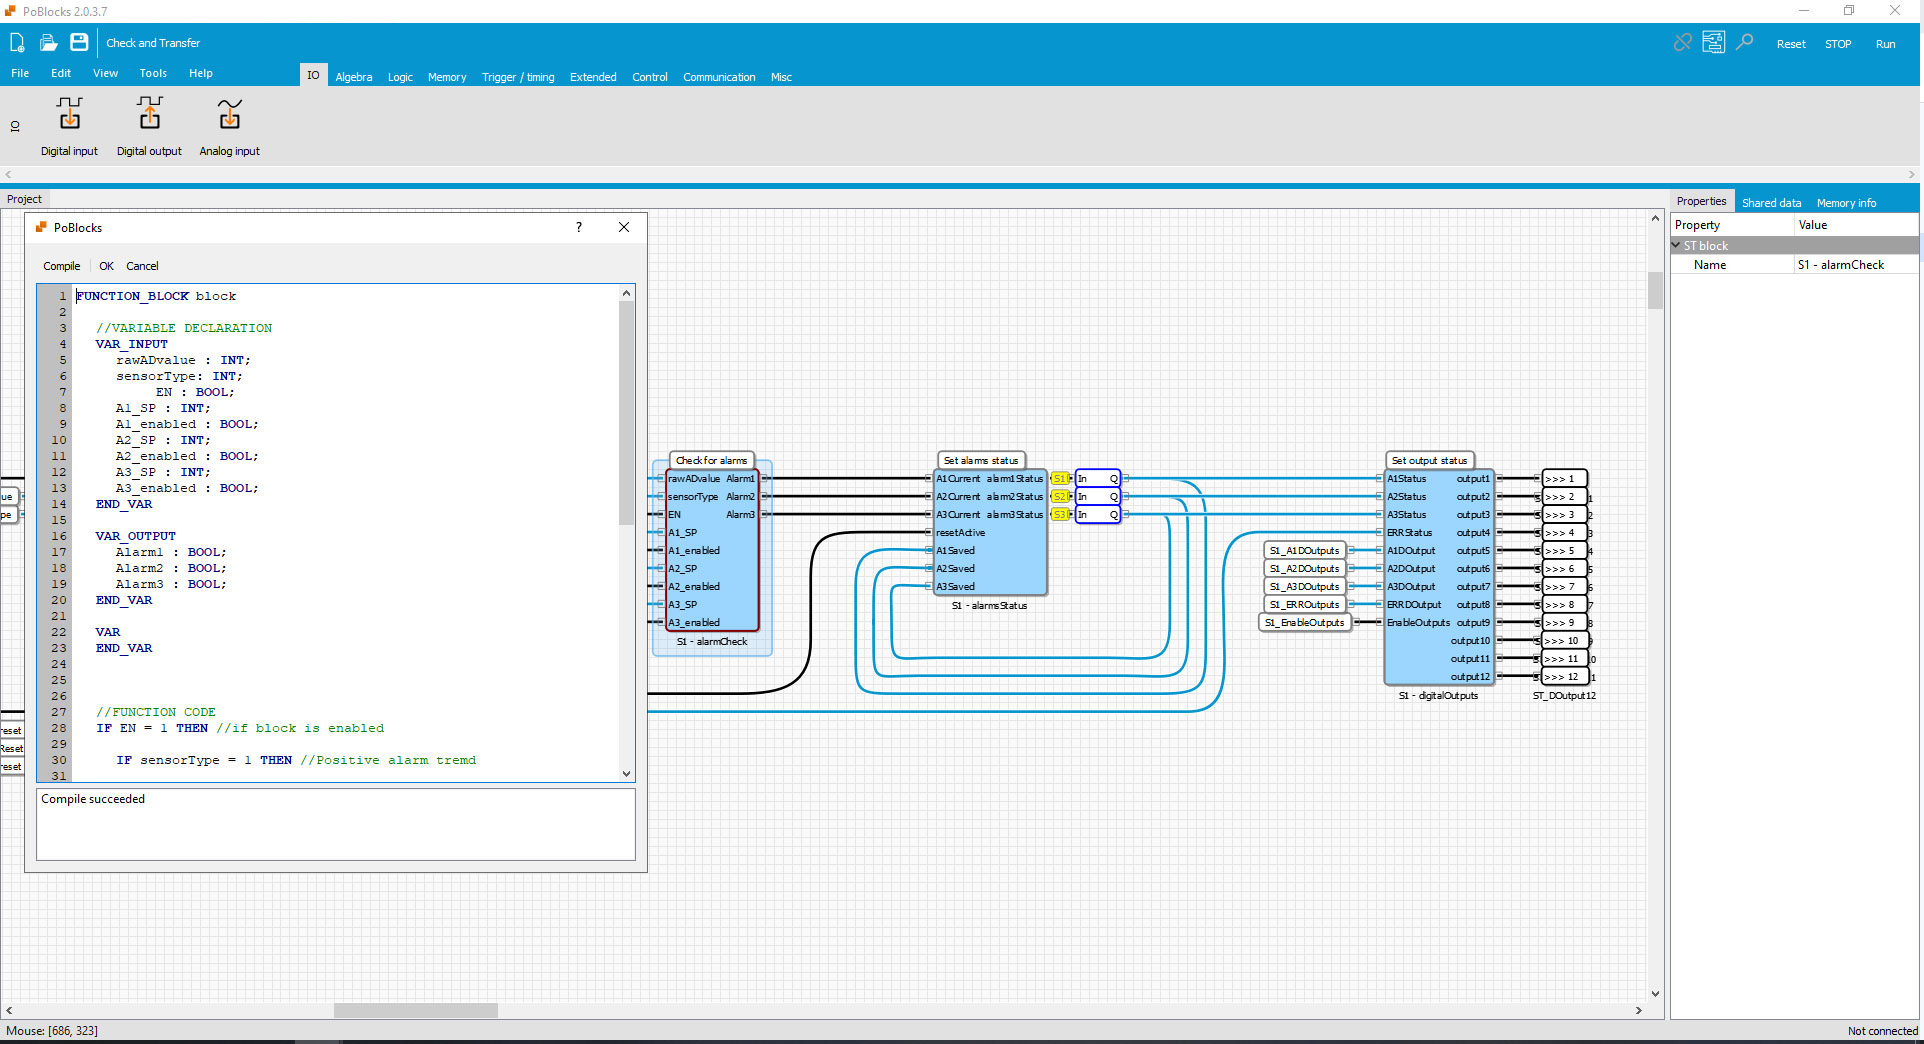Image resolution: width=1924 pixels, height=1044 pixels.
Task: Open the Memory info tab
Action: pyautogui.click(x=1846, y=203)
